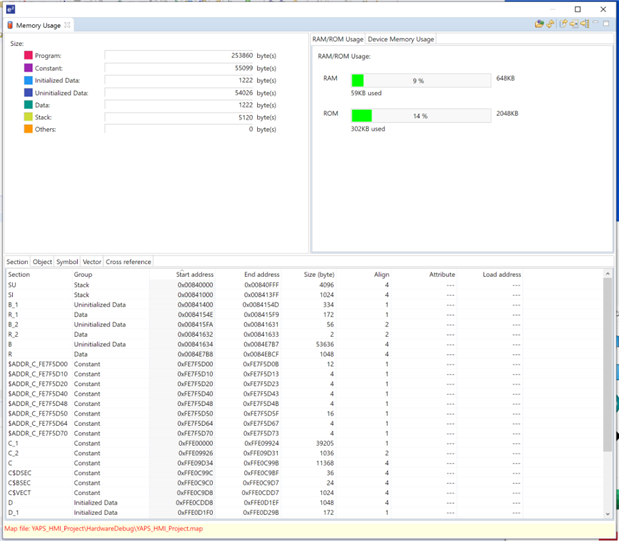This screenshot has width=619, height=541.
Task: Close the Memory Usage view tab
Action: tap(68, 25)
